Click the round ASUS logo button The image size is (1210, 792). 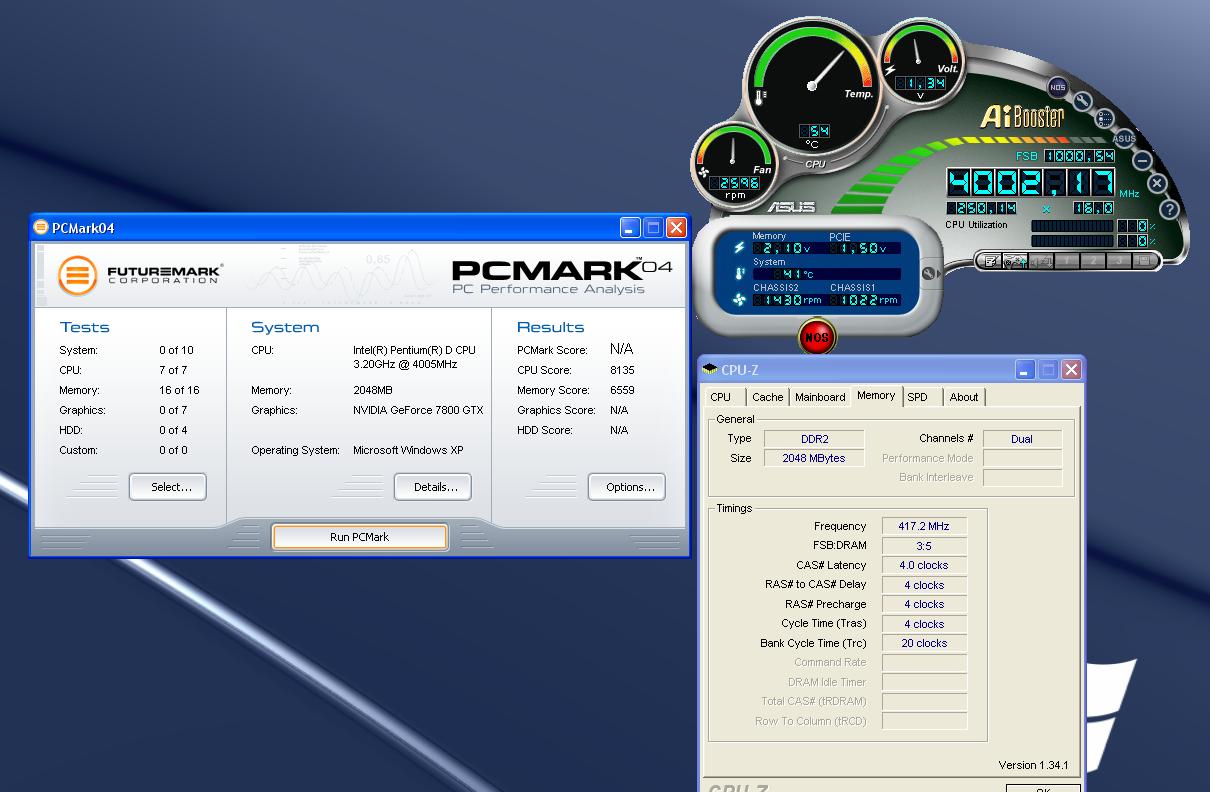click(x=1124, y=138)
